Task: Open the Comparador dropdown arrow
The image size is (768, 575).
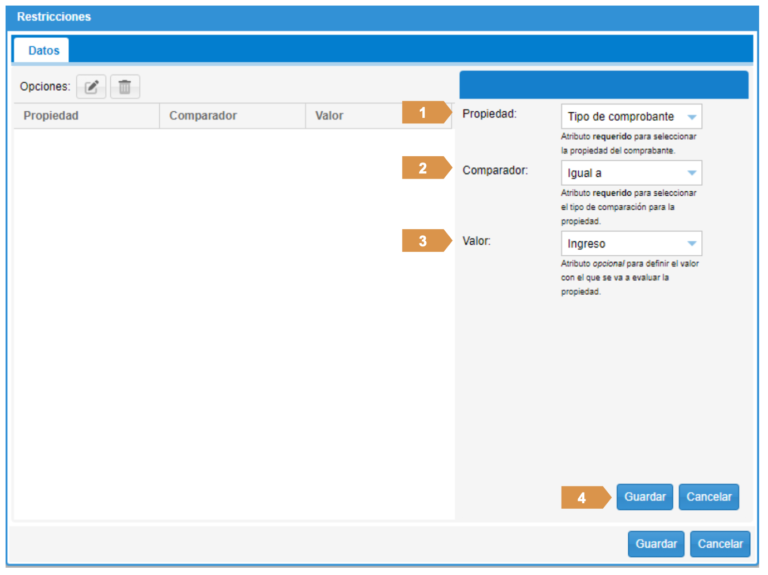Action: (x=691, y=173)
